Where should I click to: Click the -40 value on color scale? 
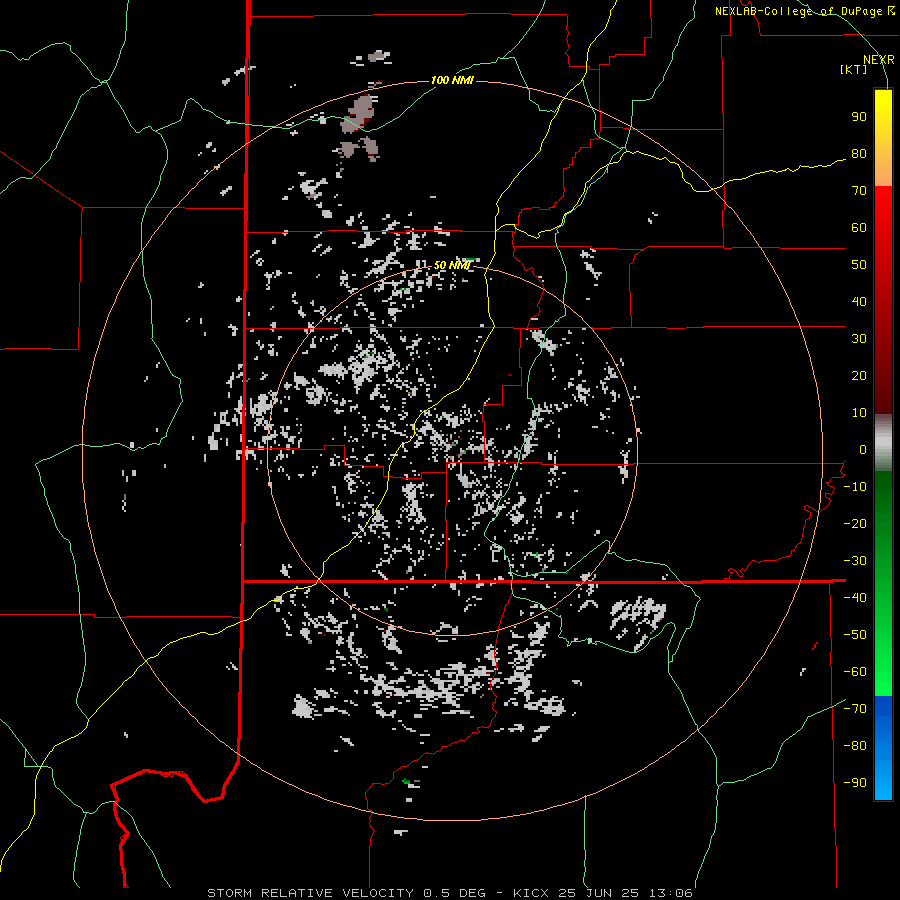point(855,598)
